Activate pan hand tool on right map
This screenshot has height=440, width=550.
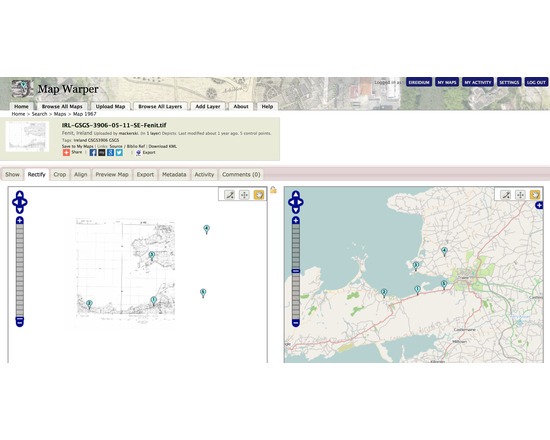(x=535, y=195)
